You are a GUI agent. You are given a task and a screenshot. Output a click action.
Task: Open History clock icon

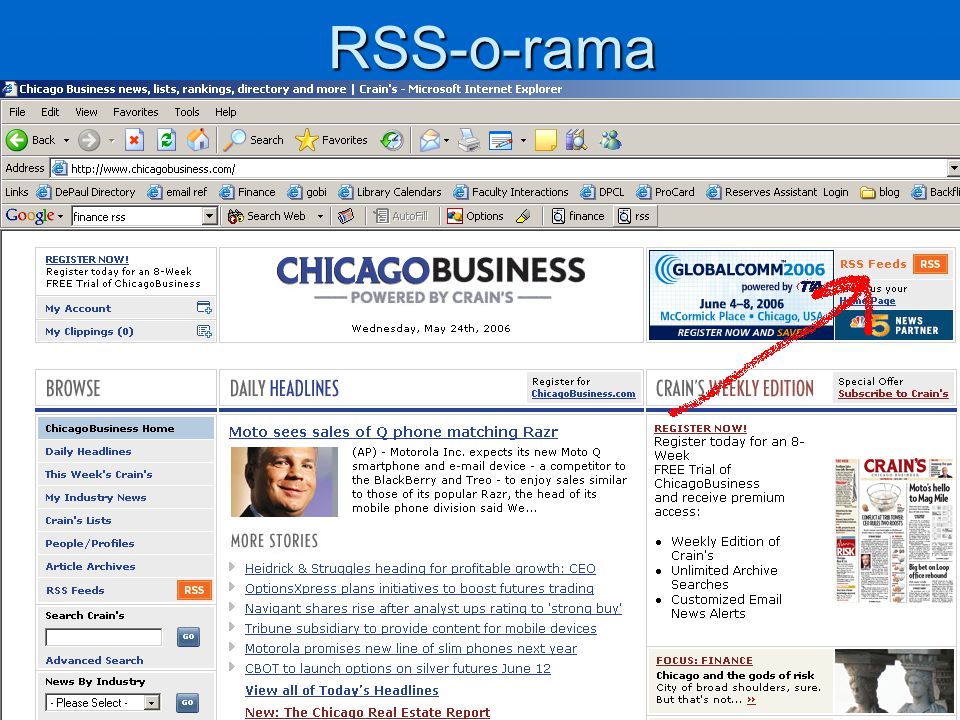pyautogui.click(x=392, y=140)
